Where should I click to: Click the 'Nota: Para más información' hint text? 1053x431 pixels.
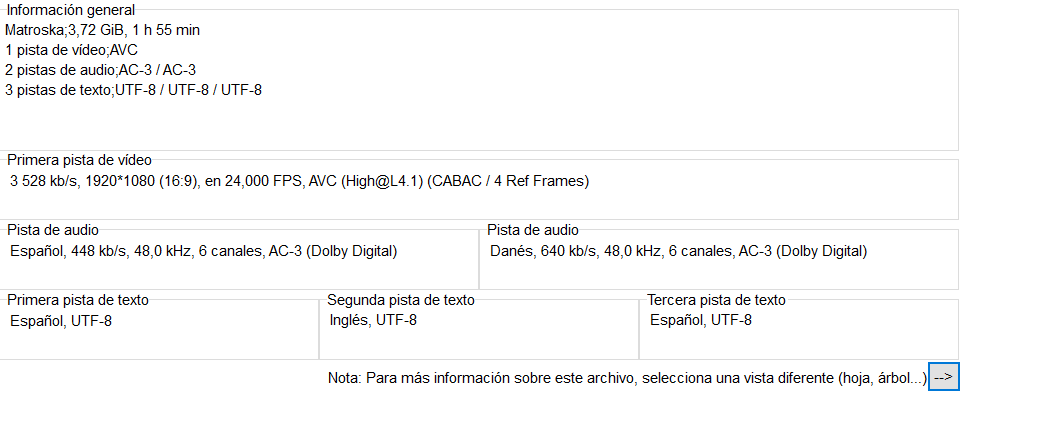[x=627, y=378]
